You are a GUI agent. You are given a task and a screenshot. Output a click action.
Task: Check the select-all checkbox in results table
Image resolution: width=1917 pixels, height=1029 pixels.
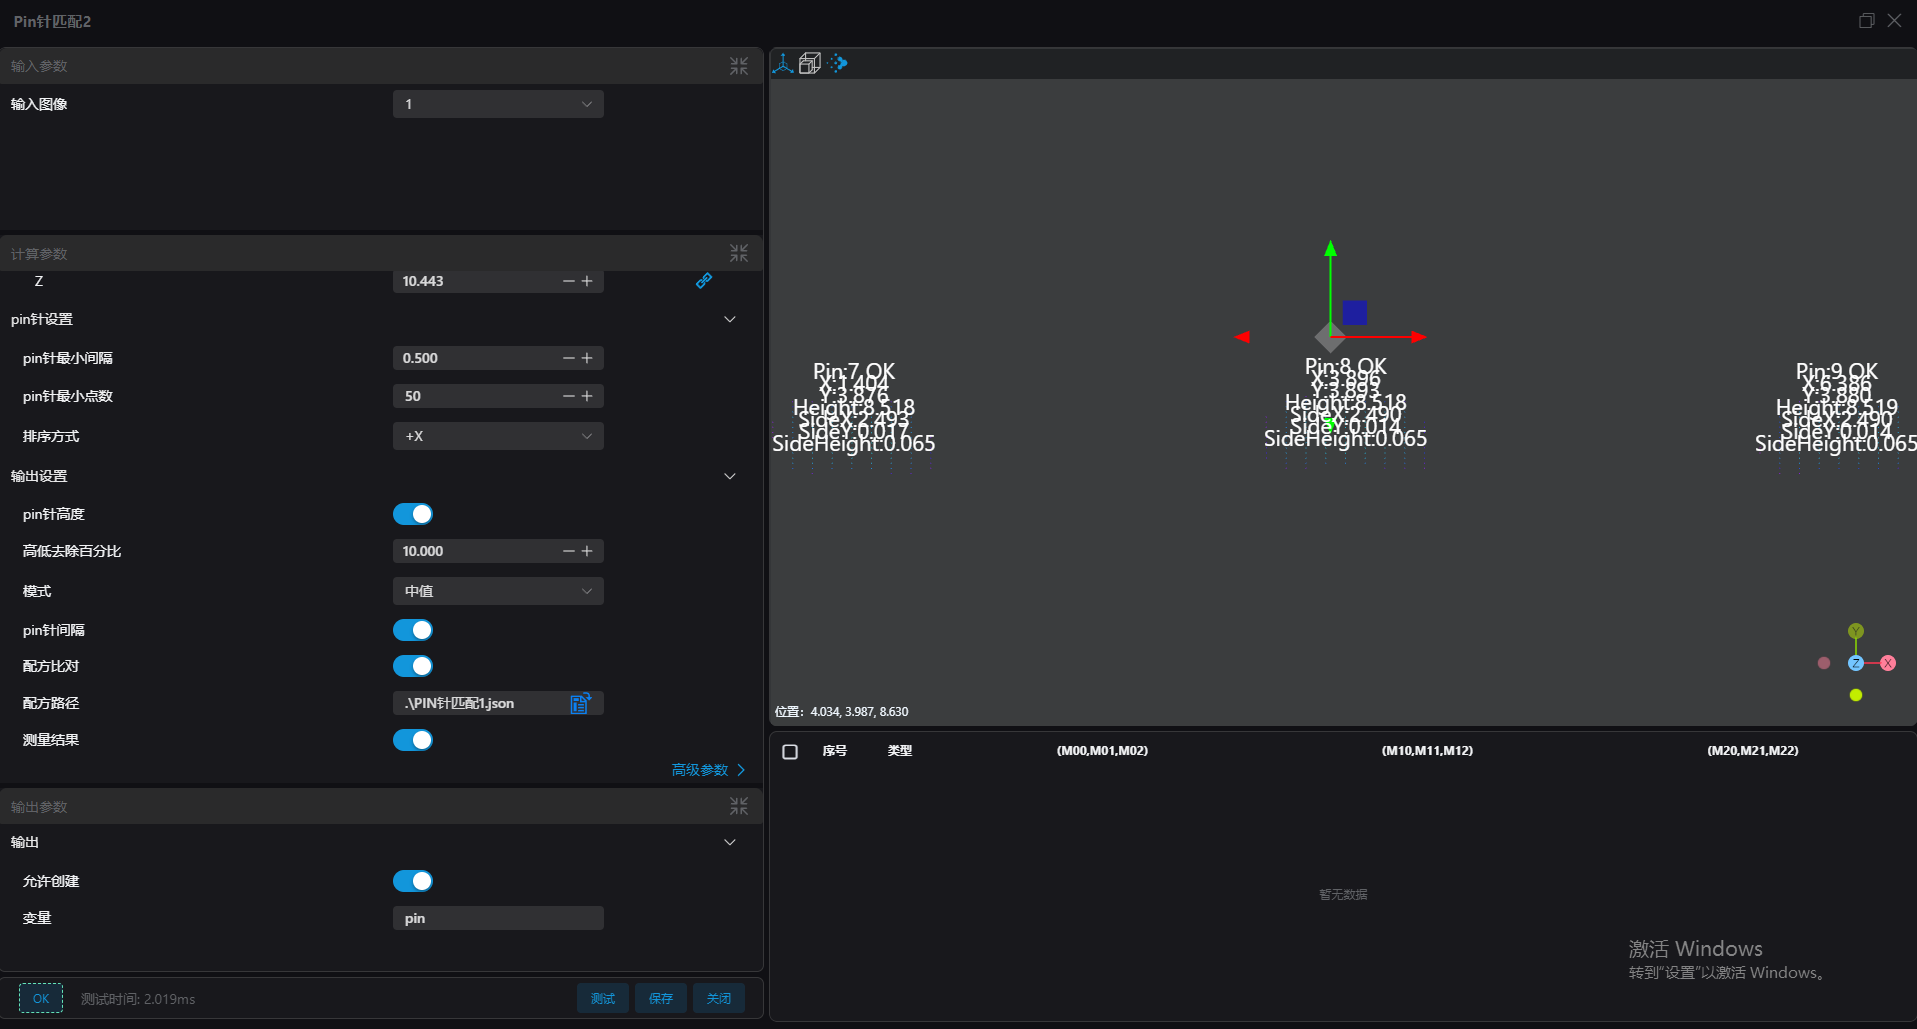tap(790, 751)
